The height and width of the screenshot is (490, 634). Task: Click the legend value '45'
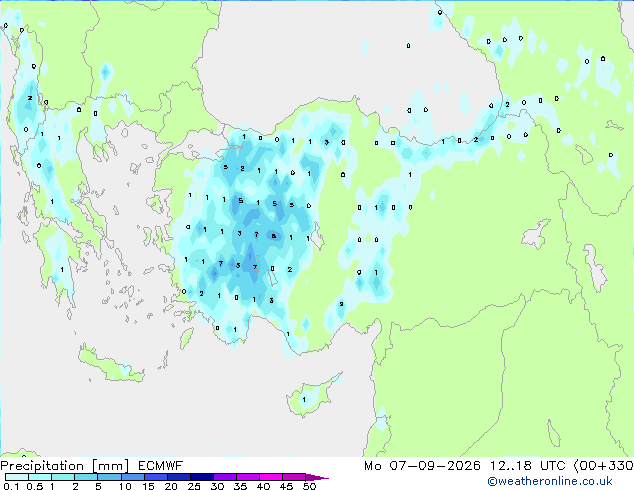click(x=286, y=486)
